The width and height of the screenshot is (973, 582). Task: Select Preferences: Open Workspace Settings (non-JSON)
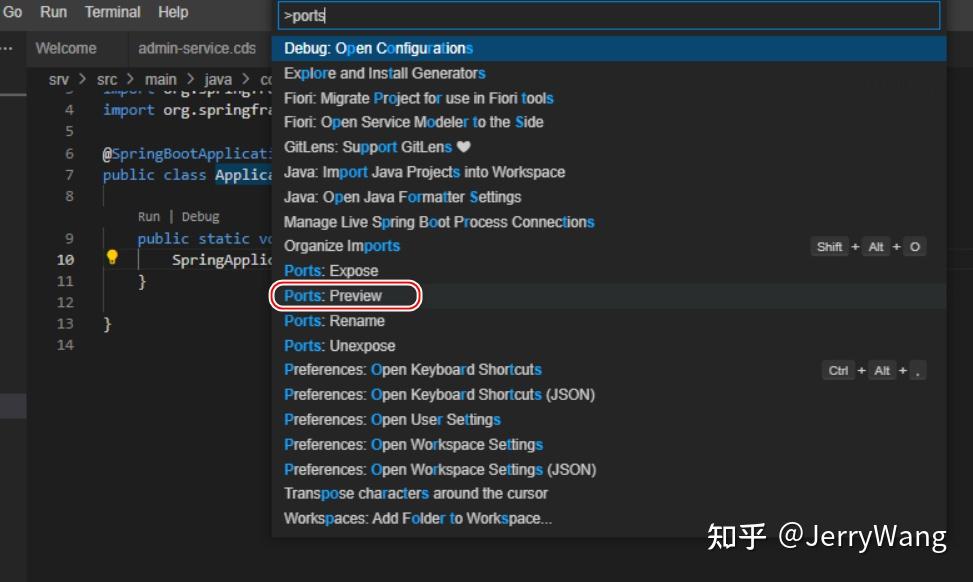tap(609, 444)
